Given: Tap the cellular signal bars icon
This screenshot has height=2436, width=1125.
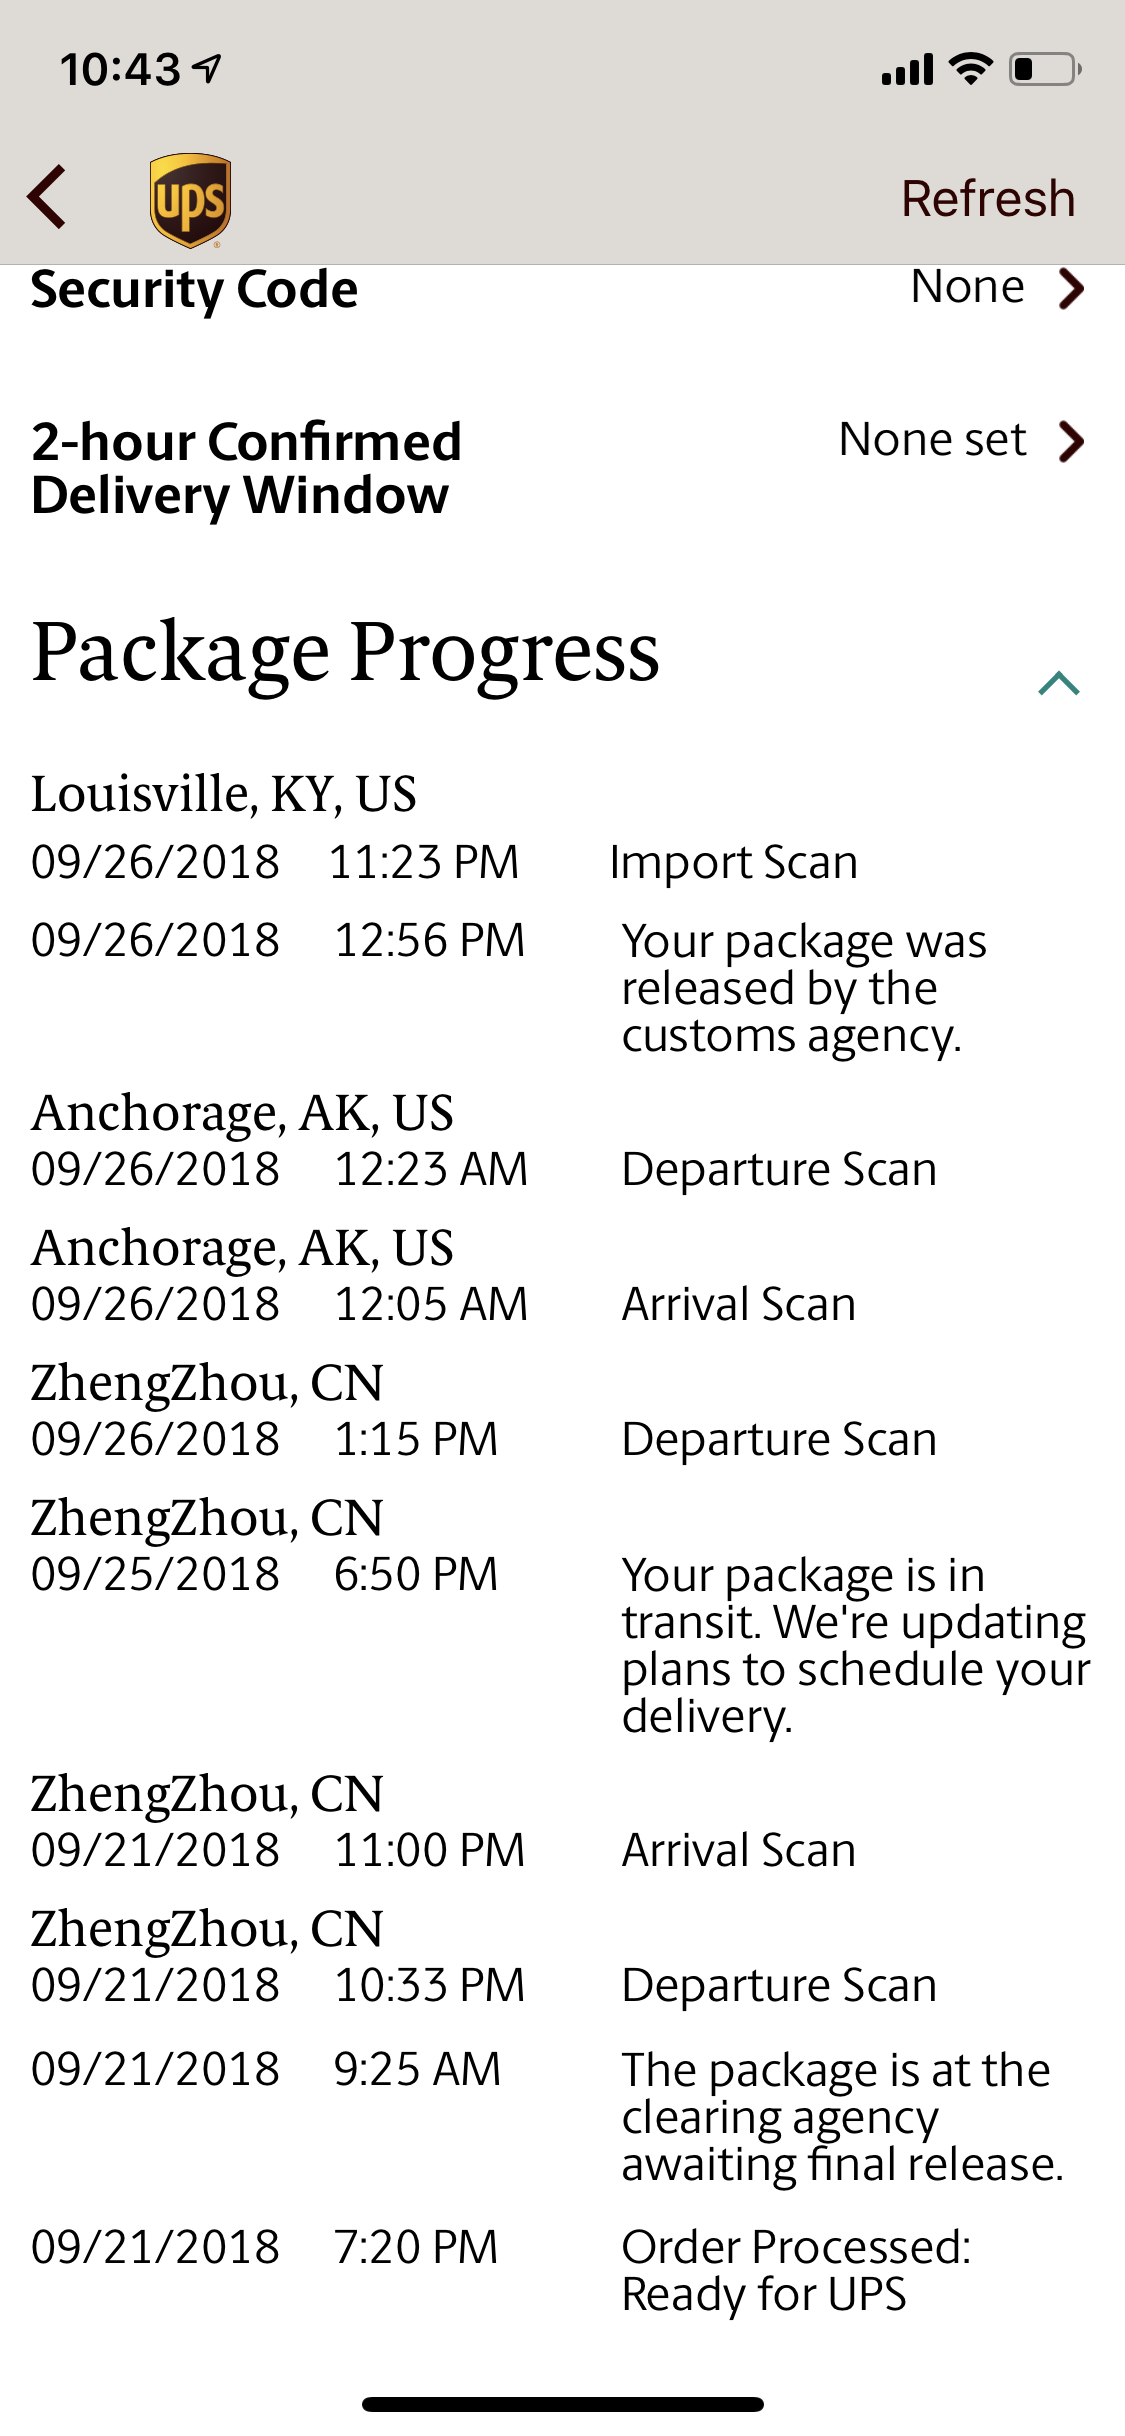Looking at the screenshot, I should click(x=907, y=70).
